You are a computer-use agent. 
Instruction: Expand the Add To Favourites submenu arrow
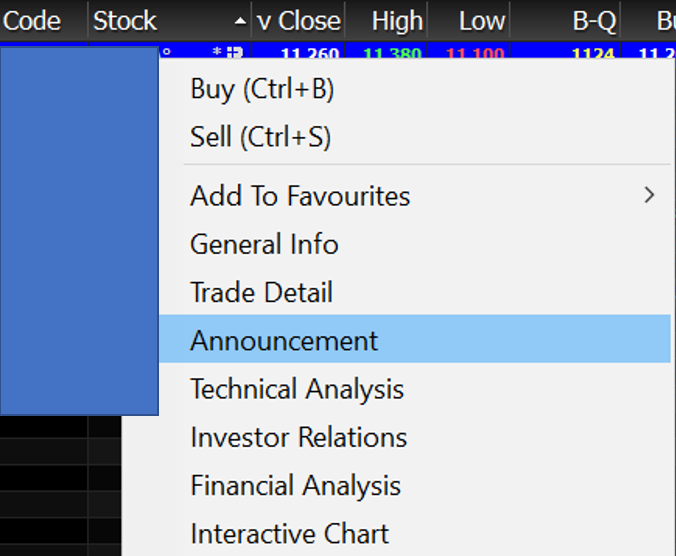pyautogui.click(x=650, y=195)
